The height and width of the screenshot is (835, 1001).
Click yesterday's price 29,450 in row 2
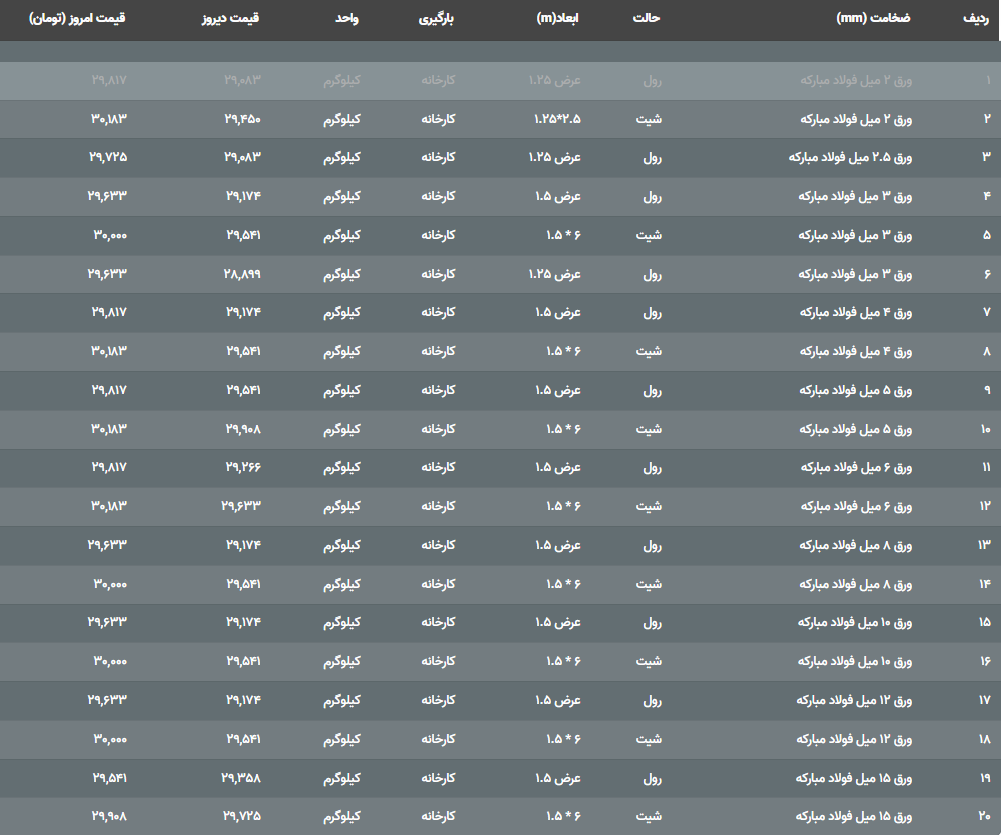coord(243,119)
